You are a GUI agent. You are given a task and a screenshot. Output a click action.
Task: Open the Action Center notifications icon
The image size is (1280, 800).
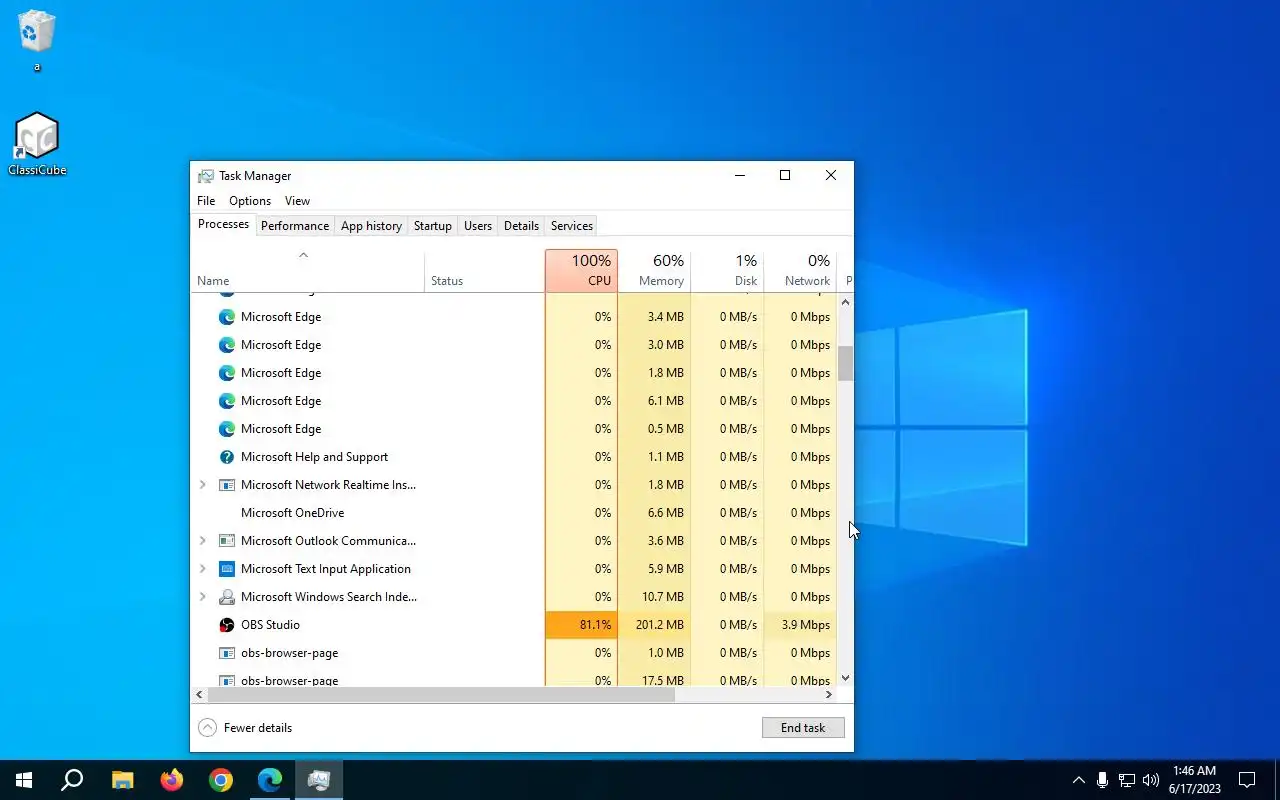click(x=1247, y=780)
